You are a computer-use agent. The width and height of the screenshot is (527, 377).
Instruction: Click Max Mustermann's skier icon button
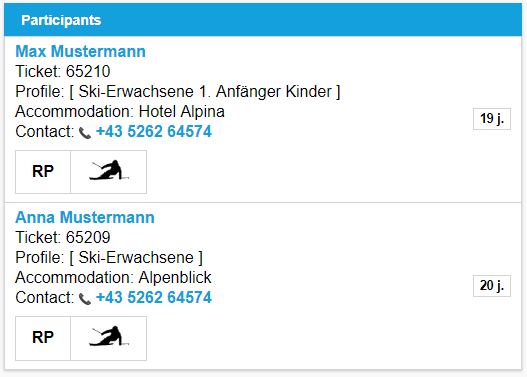tap(109, 172)
